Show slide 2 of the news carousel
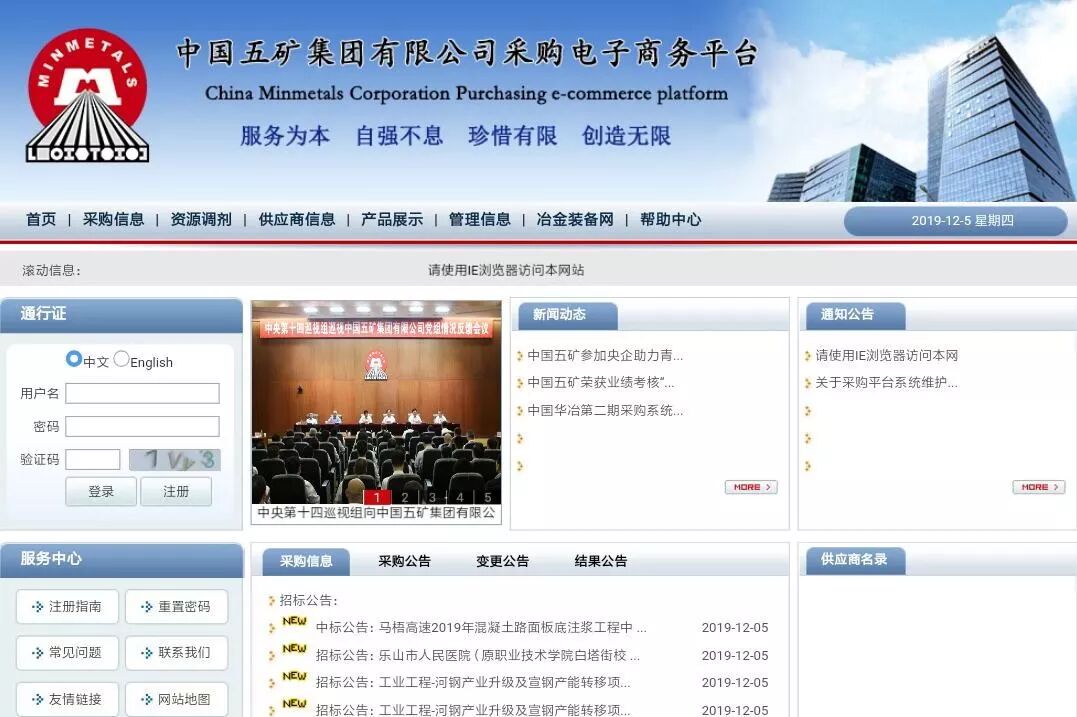Image resolution: width=1077 pixels, height=717 pixels. pyautogui.click(x=405, y=497)
